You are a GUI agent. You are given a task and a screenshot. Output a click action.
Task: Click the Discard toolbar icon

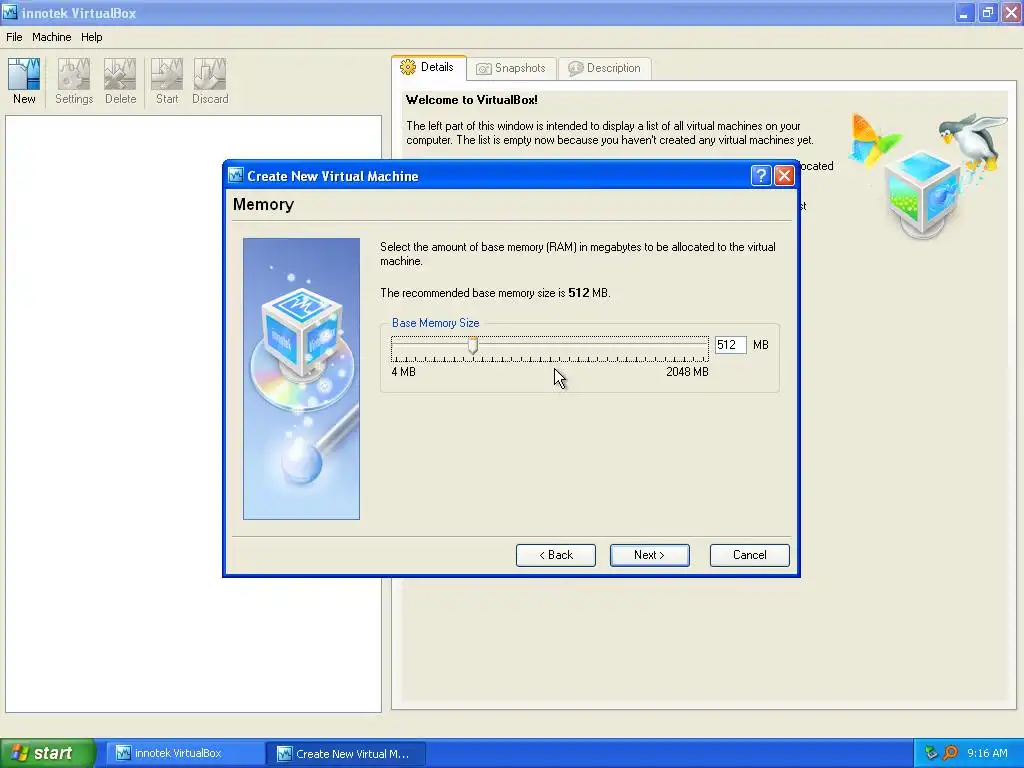(210, 81)
